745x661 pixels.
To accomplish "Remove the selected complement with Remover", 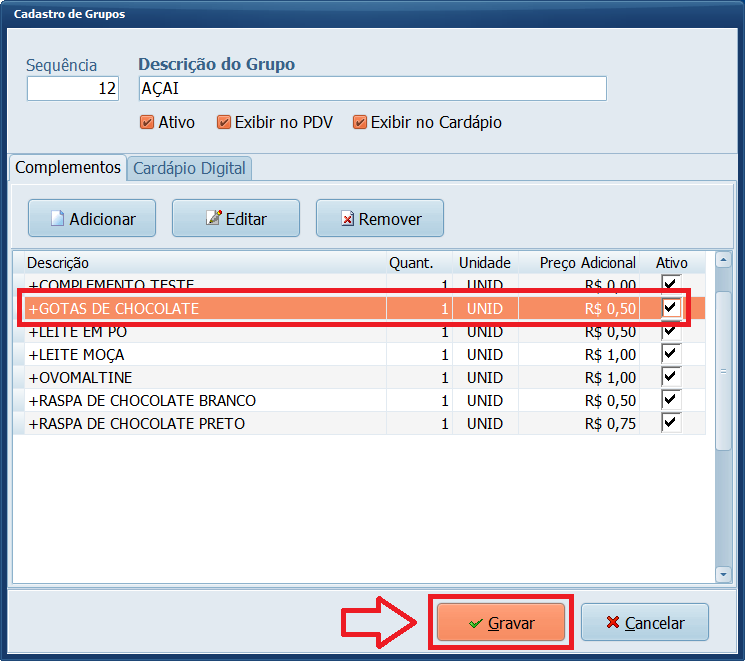I will pos(379,218).
